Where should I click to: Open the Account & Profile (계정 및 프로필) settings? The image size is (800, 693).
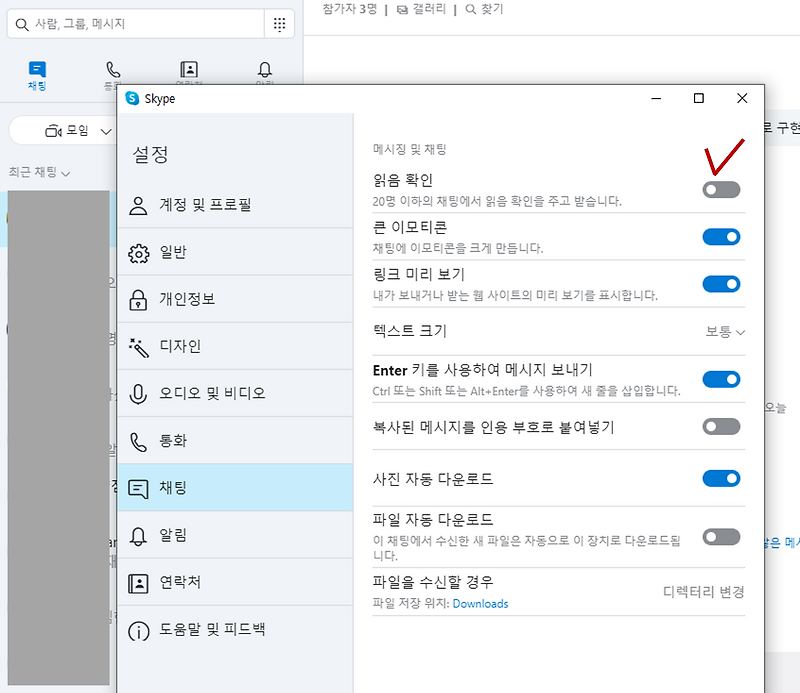pos(235,205)
